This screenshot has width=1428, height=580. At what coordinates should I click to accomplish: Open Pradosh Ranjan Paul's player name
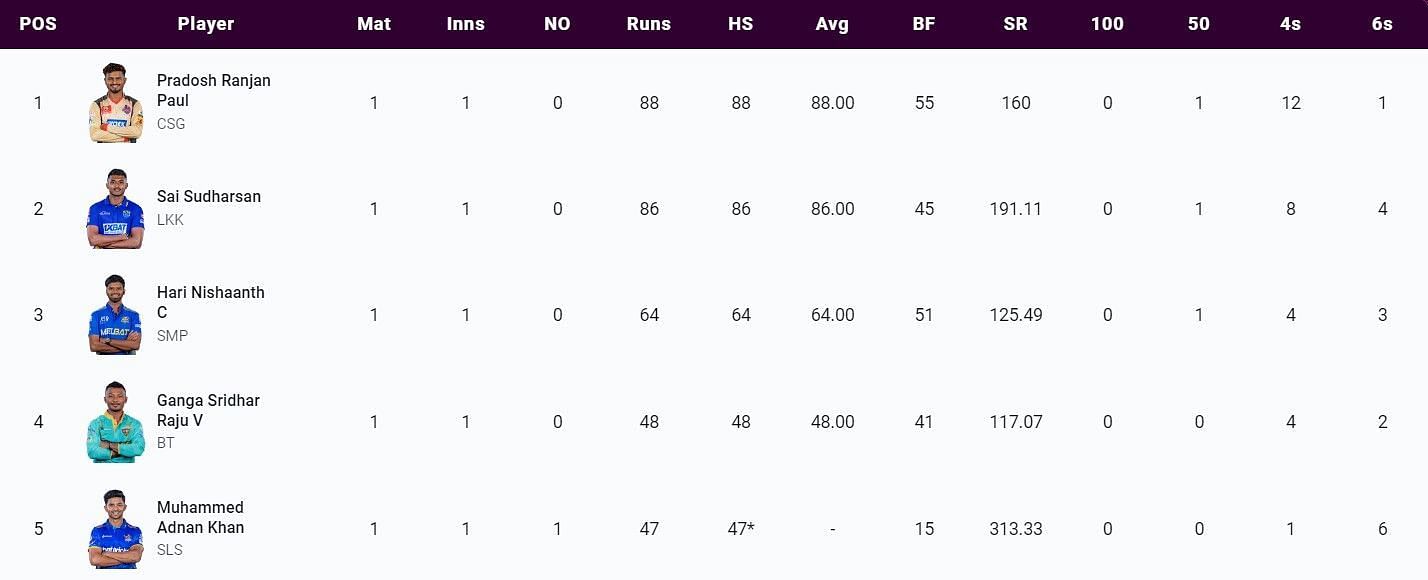213,90
